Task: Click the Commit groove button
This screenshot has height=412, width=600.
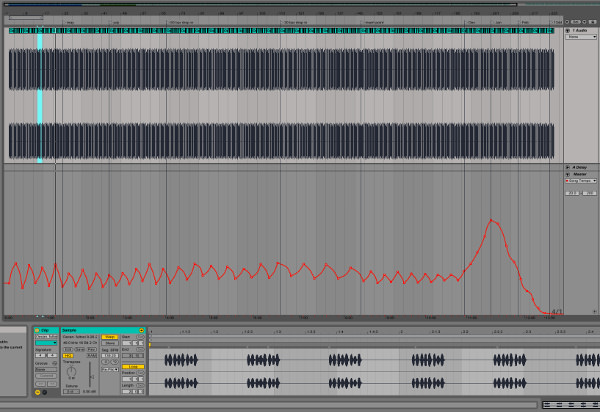Action: pos(46,376)
